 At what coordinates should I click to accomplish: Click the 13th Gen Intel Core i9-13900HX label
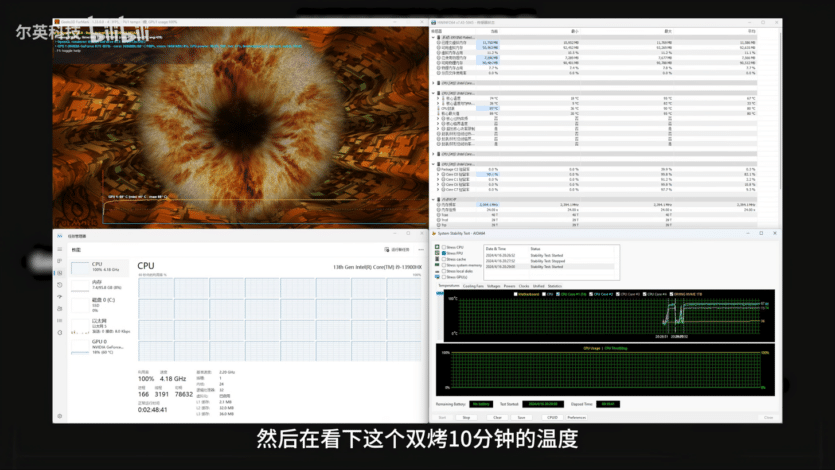click(x=378, y=267)
